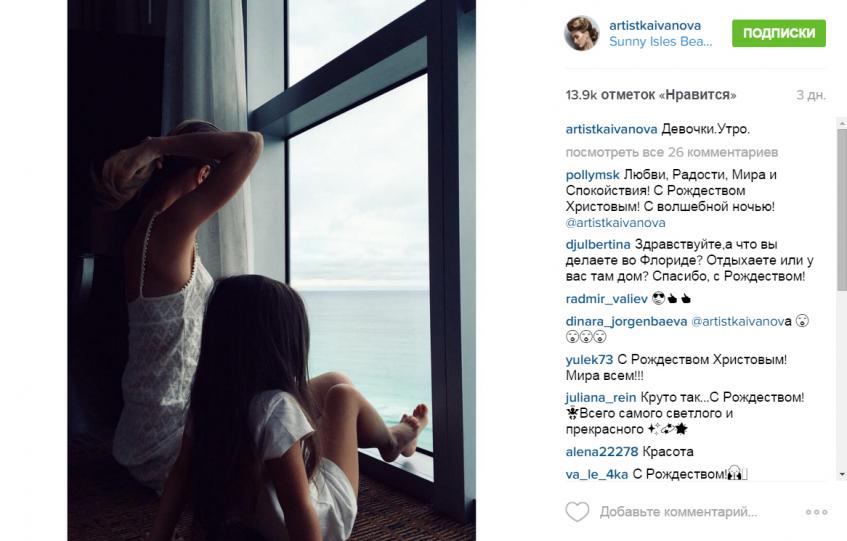Open the artistkaivanova username in header
The width and height of the screenshot is (847, 541).
(655, 25)
